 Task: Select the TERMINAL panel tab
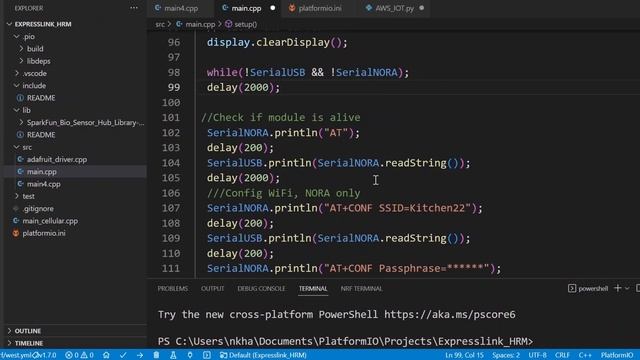pyautogui.click(x=313, y=289)
